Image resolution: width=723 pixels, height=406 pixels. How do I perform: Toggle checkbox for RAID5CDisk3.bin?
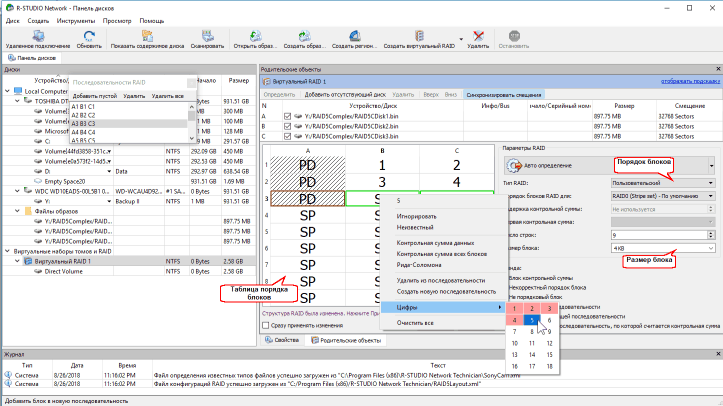coord(288,136)
